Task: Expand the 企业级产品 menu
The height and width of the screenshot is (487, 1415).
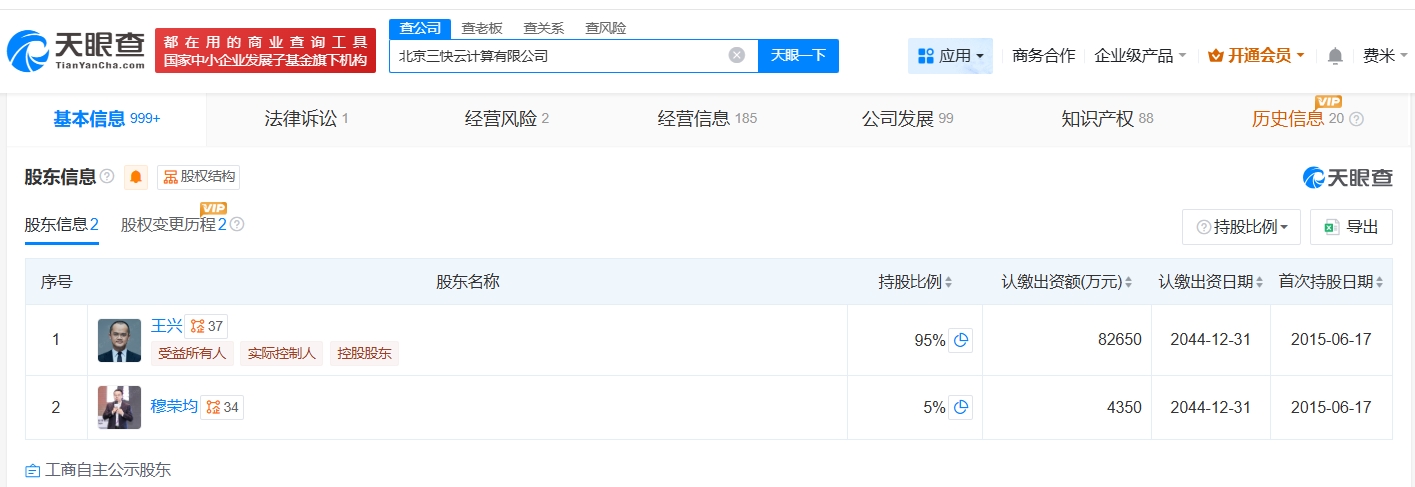Action: [x=1140, y=56]
